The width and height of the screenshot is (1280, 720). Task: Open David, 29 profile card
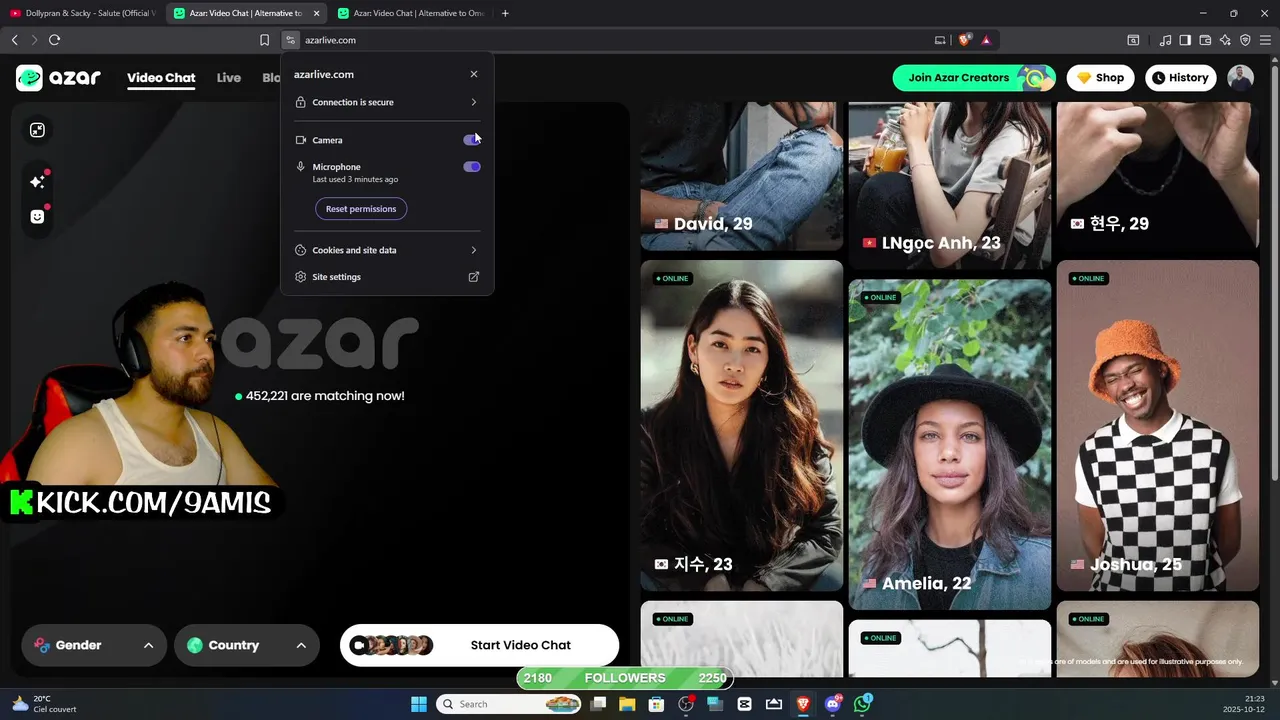click(x=742, y=176)
